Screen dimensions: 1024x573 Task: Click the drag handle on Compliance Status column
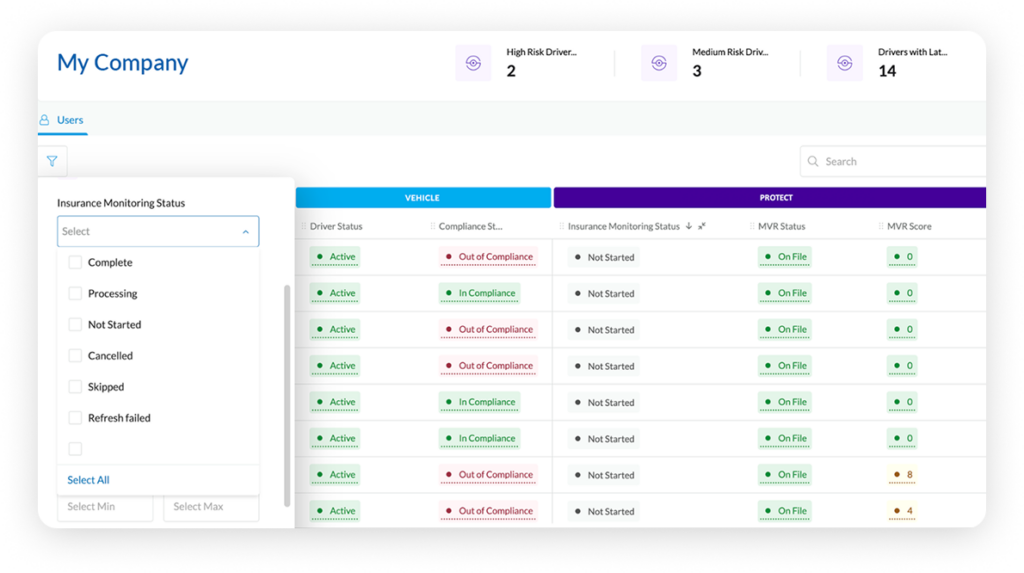(x=433, y=227)
